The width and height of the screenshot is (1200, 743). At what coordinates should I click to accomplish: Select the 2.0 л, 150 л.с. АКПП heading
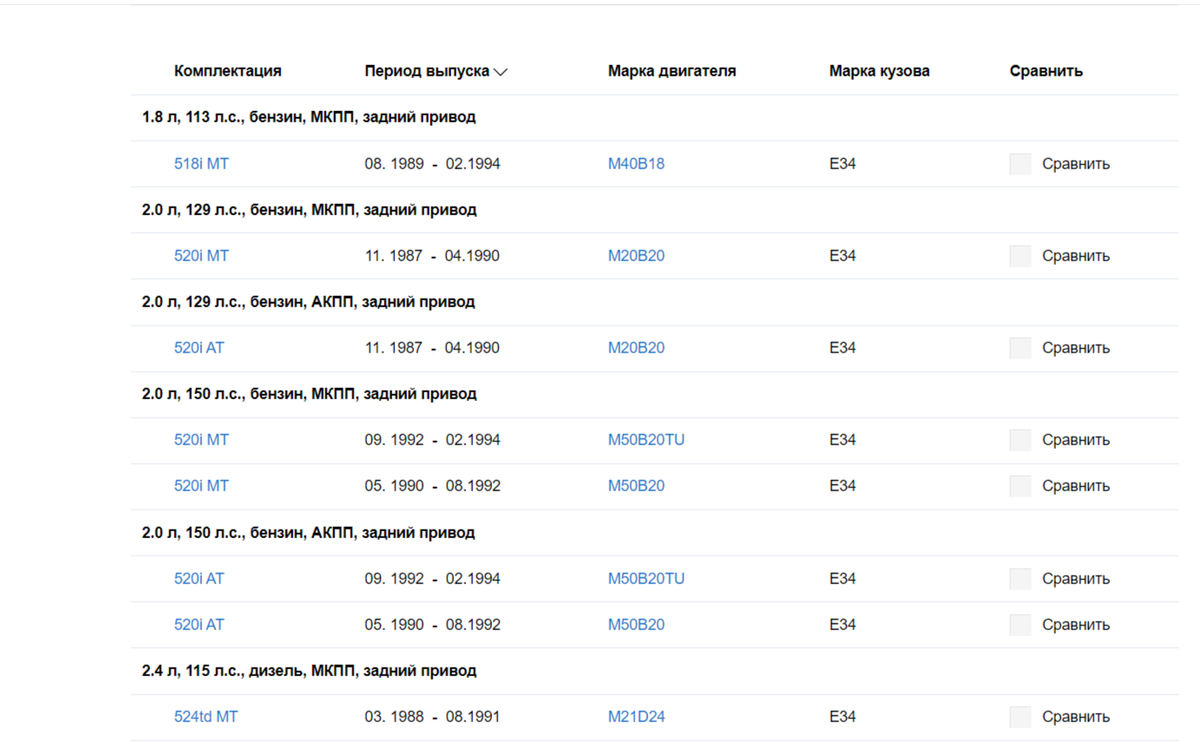pos(308,533)
